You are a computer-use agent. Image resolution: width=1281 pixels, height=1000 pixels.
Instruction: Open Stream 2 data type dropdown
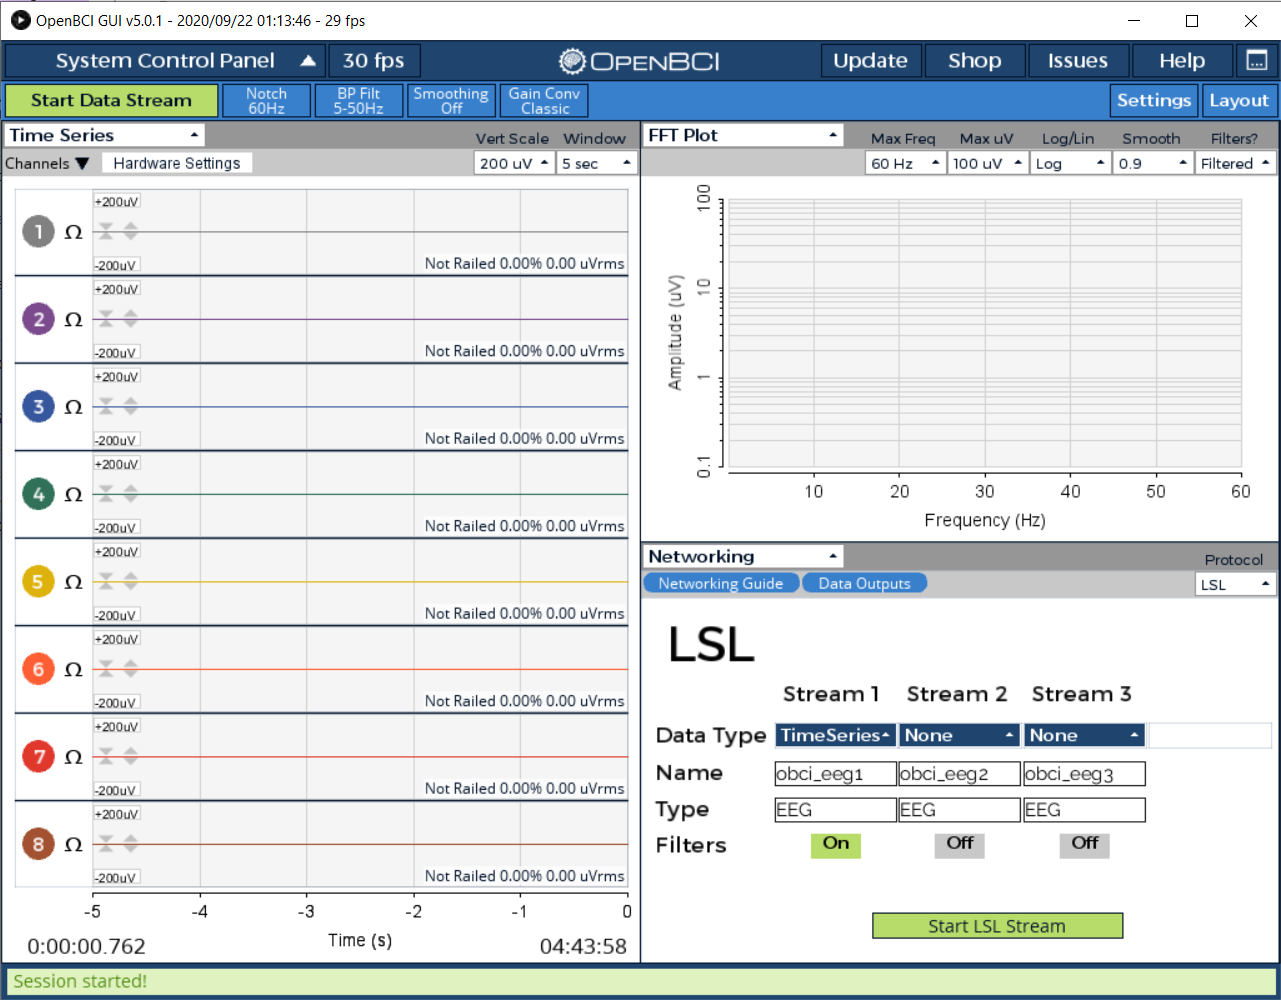click(959, 735)
